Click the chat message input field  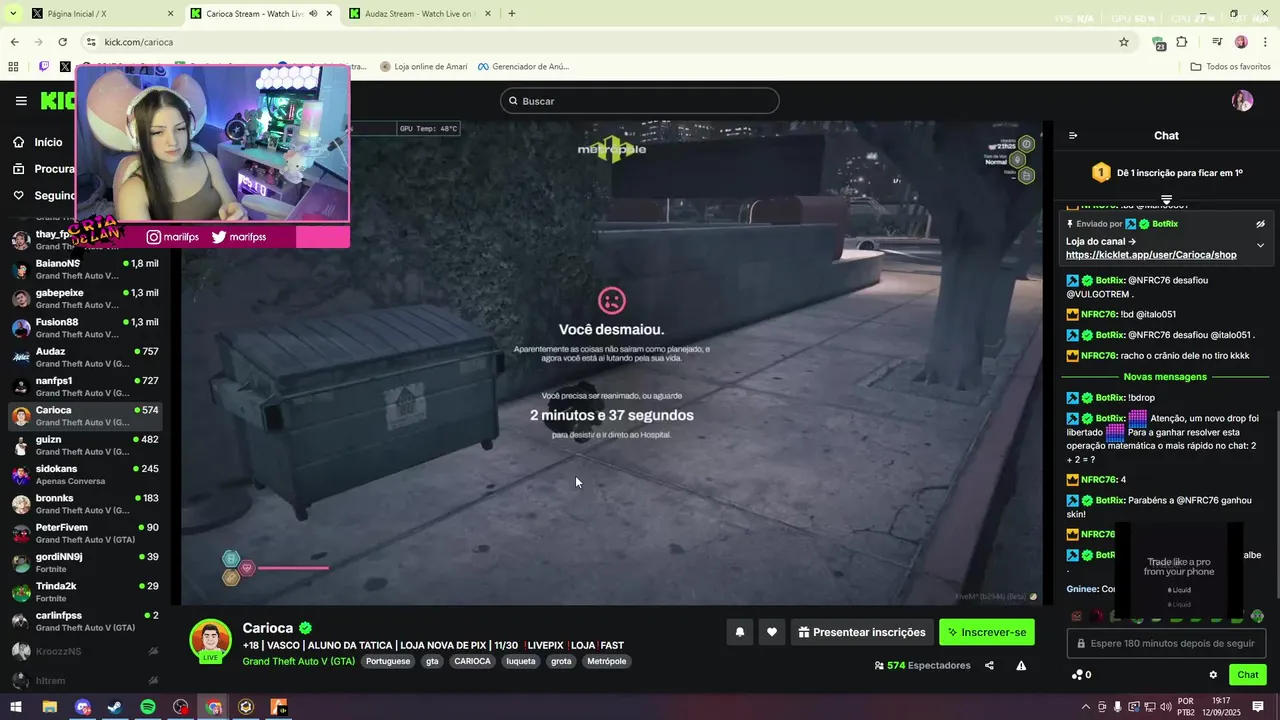point(1167,644)
